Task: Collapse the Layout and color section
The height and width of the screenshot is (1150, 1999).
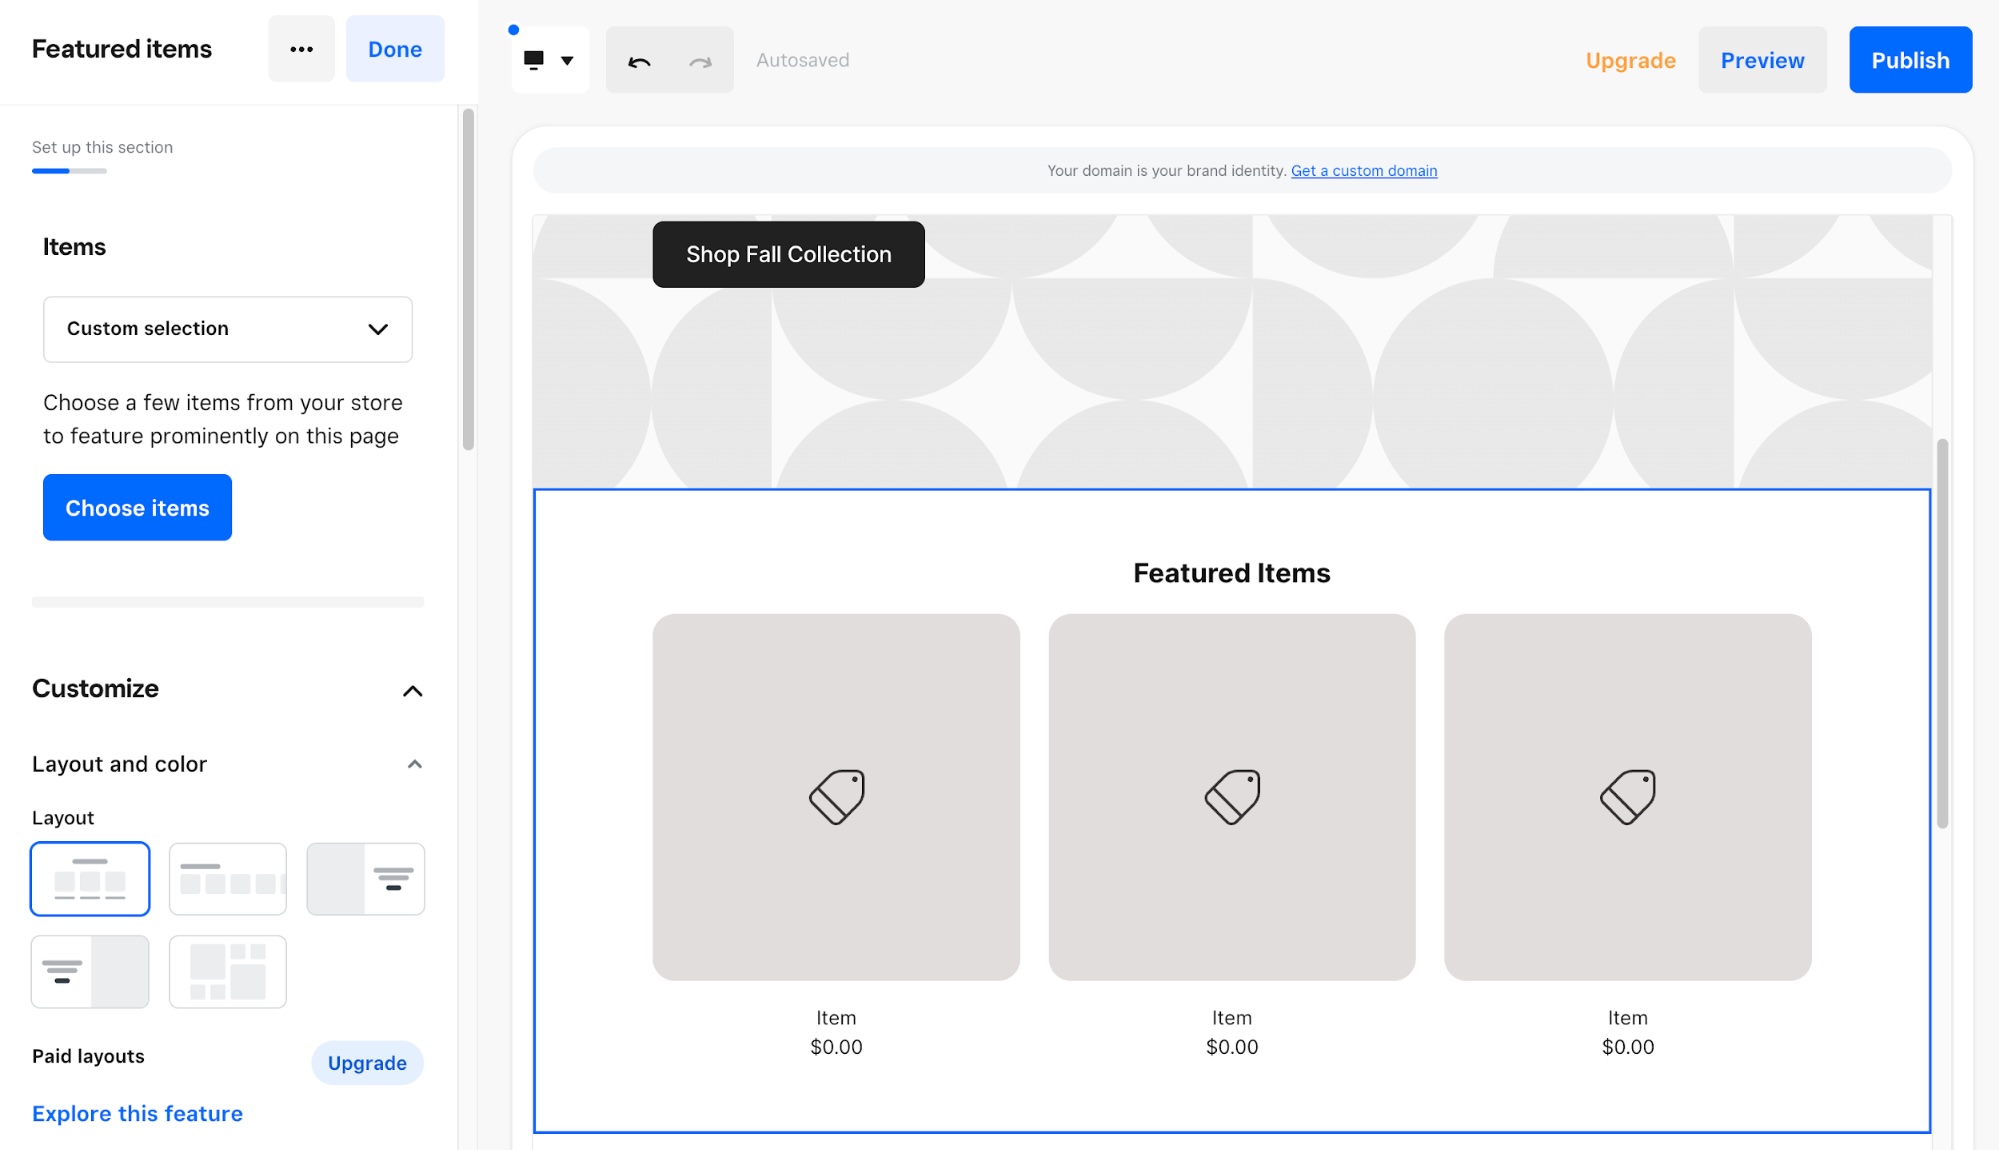Action: click(413, 763)
